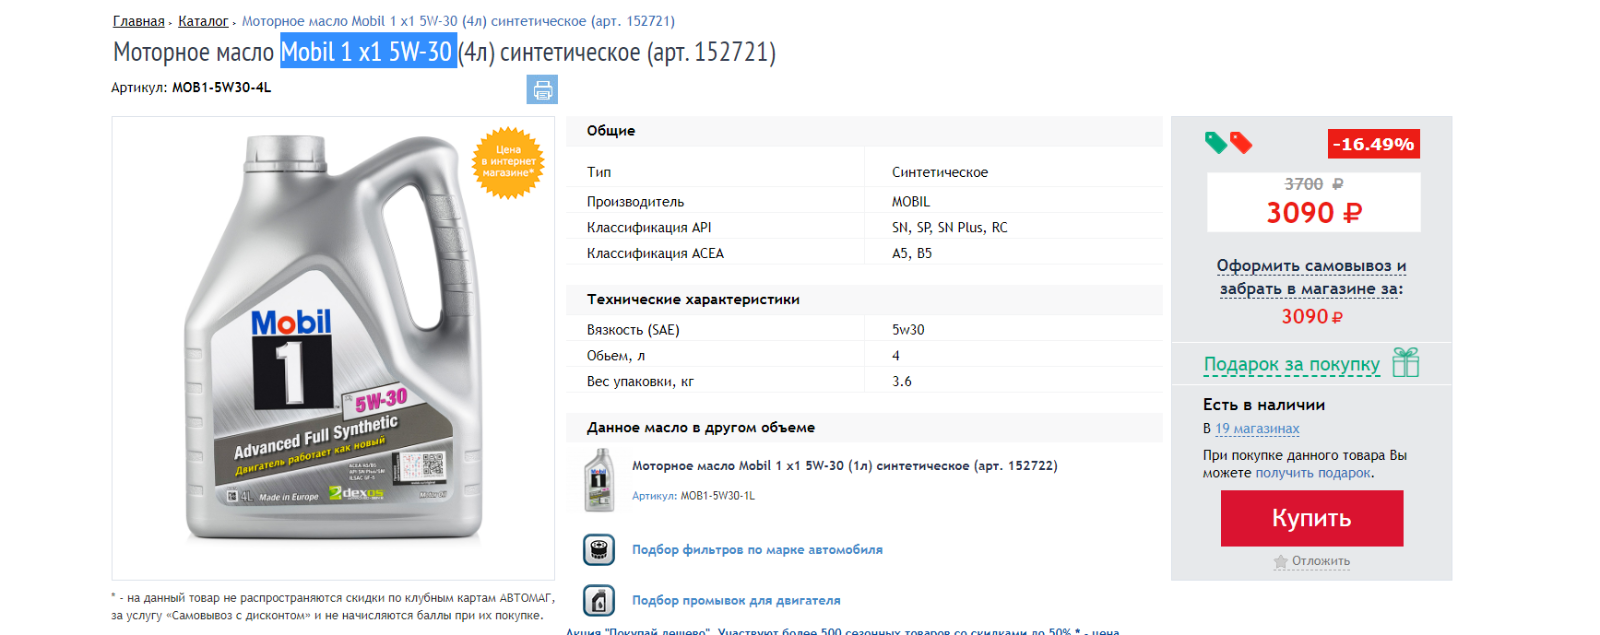
Task: Click the print page icon
Action: (542, 90)
